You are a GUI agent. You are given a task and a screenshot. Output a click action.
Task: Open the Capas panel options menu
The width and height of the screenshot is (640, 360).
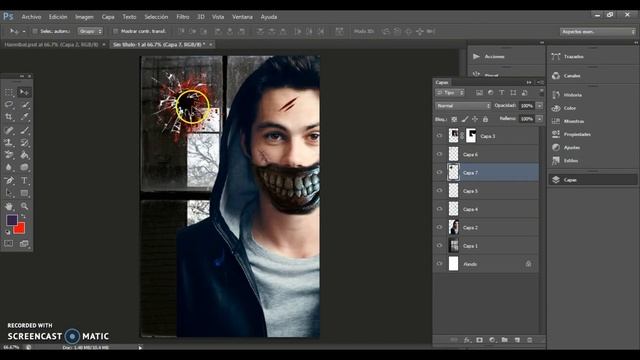[x=540, y=82]
